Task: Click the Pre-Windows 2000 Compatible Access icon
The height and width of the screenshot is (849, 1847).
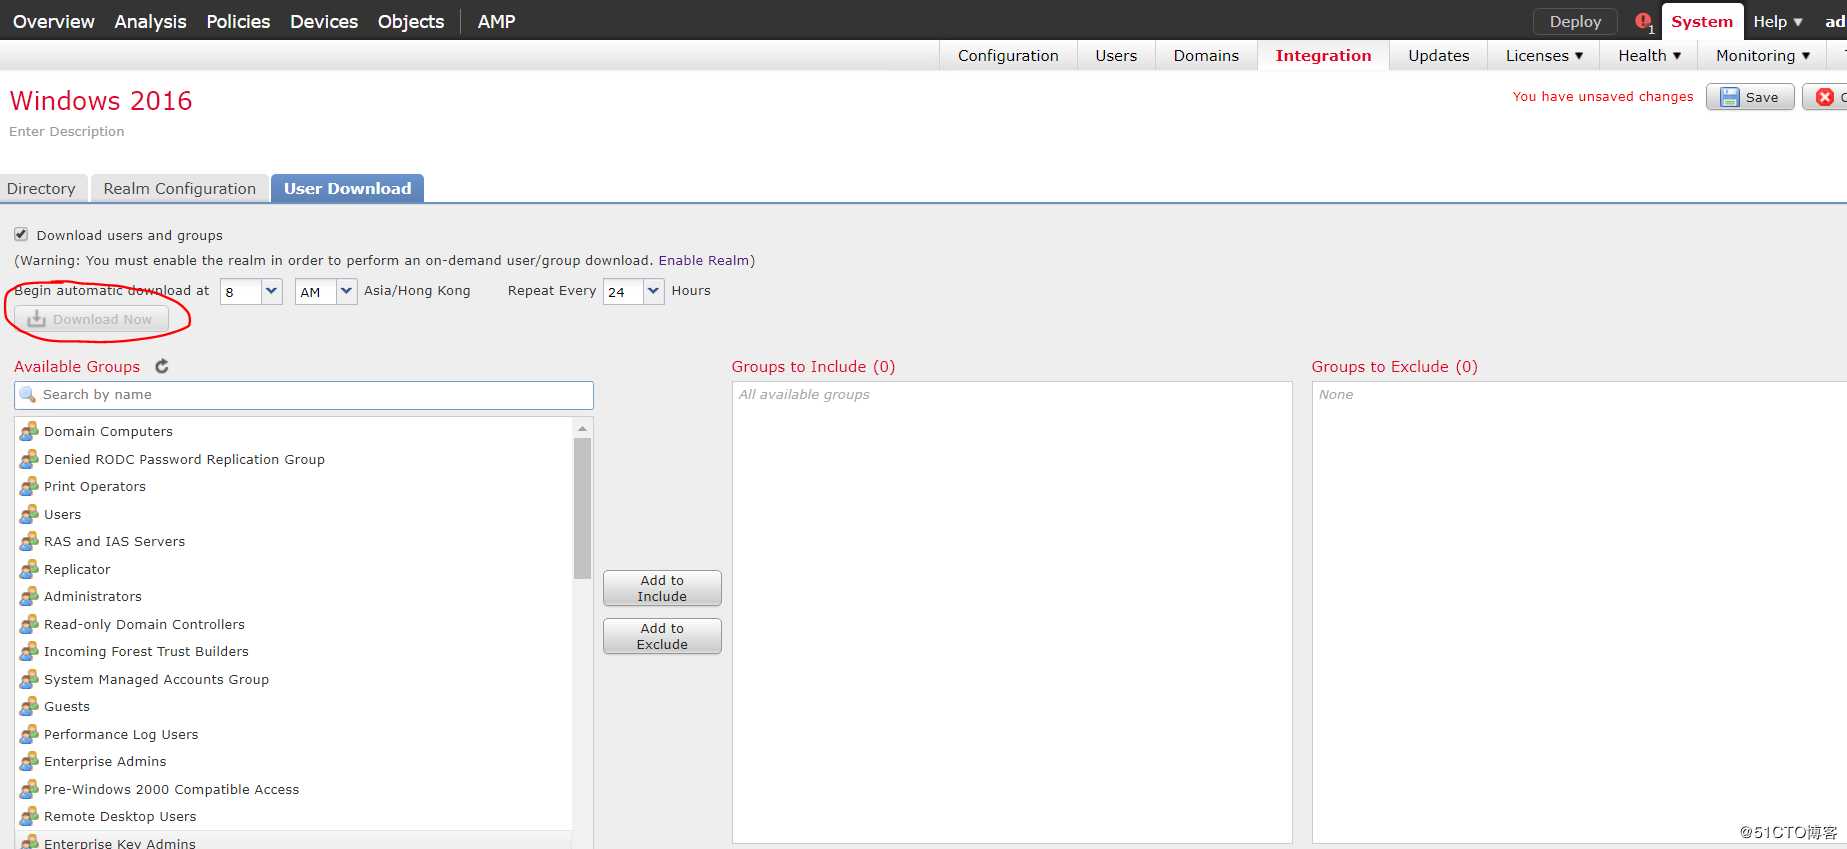Action: click(x=29, y=789)
